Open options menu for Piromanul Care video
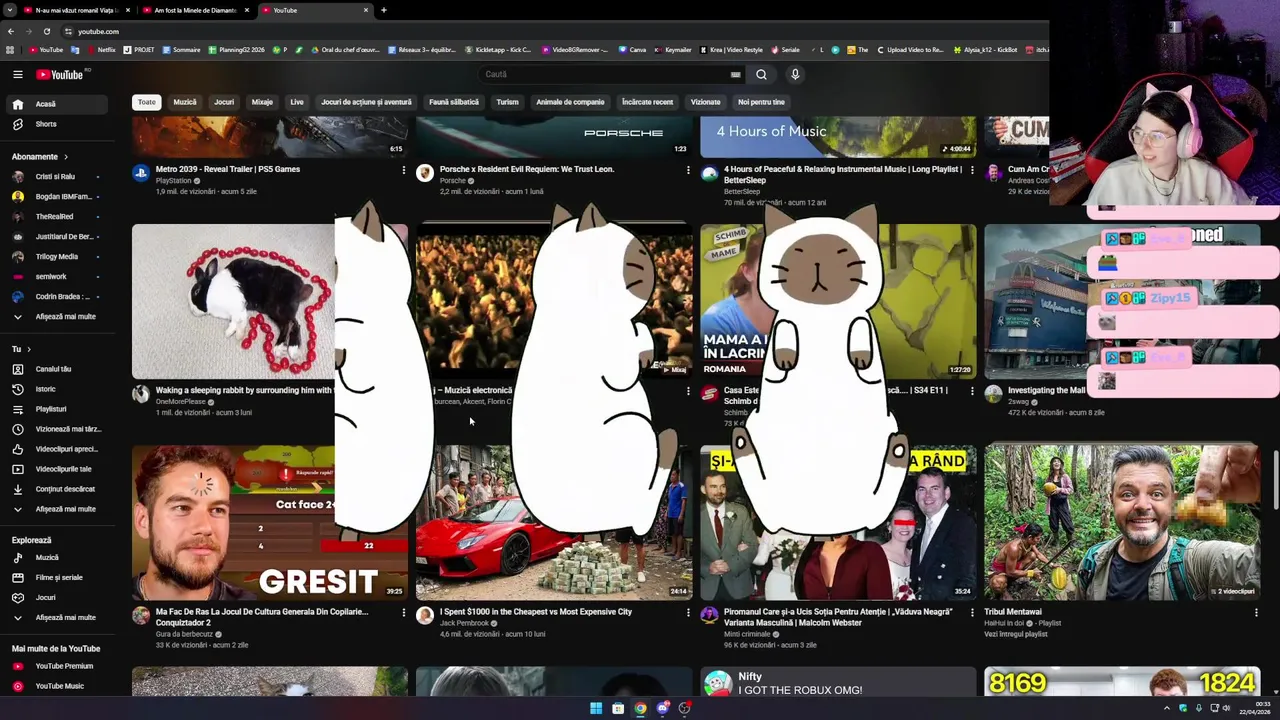The height and width of the screenshot is (720, 1280). [x=971, y=612]
